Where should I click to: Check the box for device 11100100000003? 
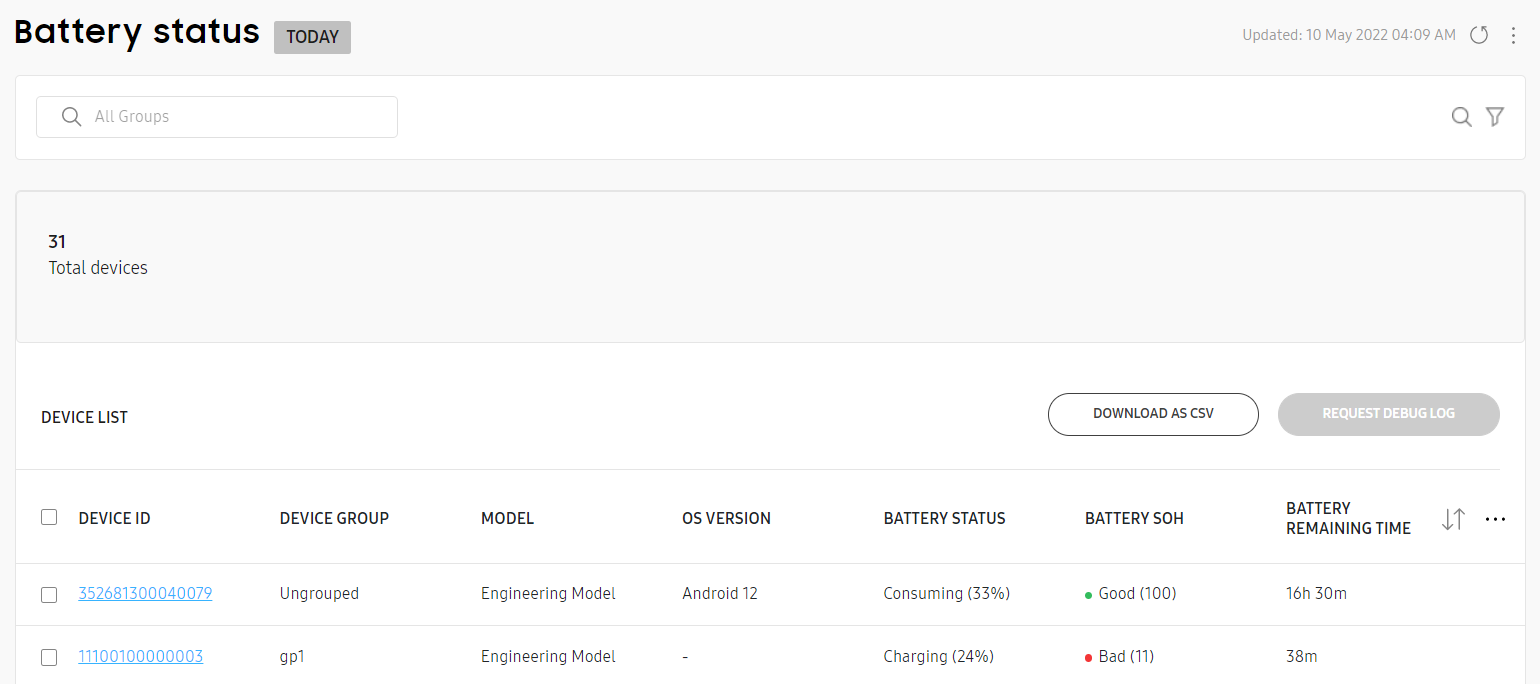coord(49,658)
